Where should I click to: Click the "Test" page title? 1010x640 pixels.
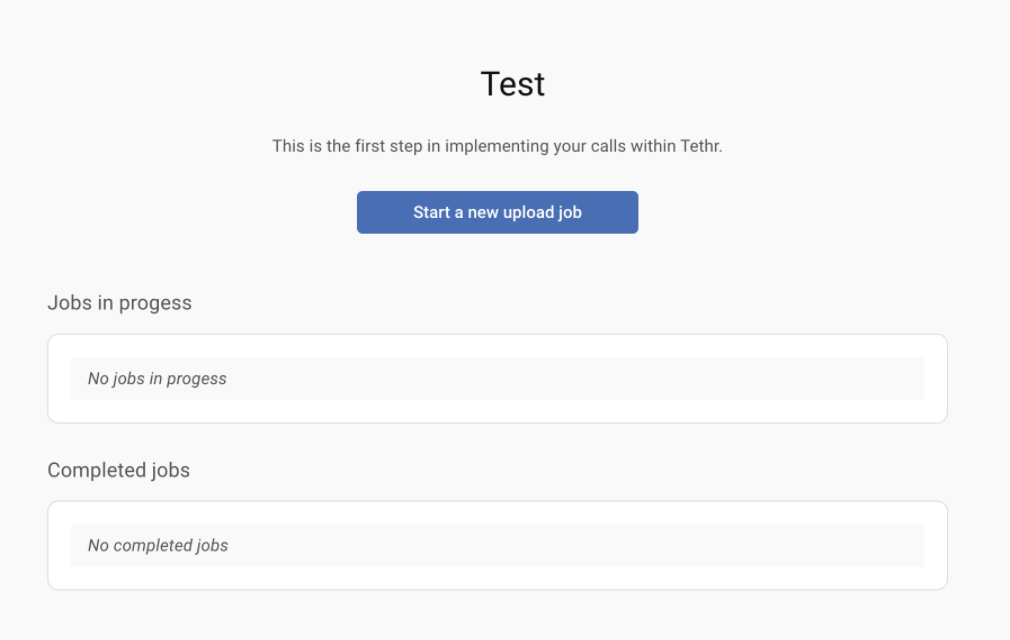512,84
